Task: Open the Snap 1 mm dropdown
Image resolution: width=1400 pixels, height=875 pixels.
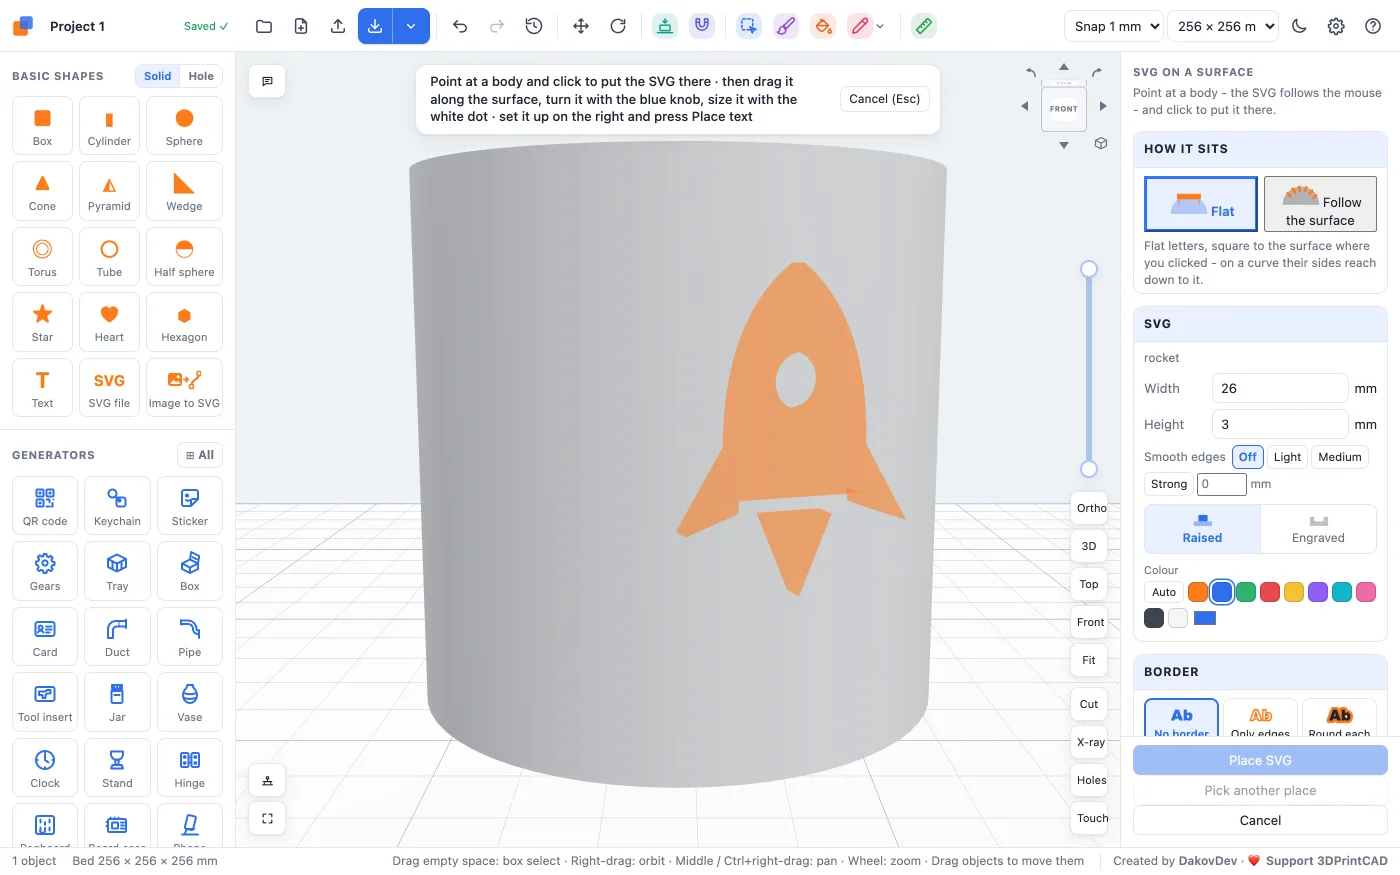Action: [1114, 26]
